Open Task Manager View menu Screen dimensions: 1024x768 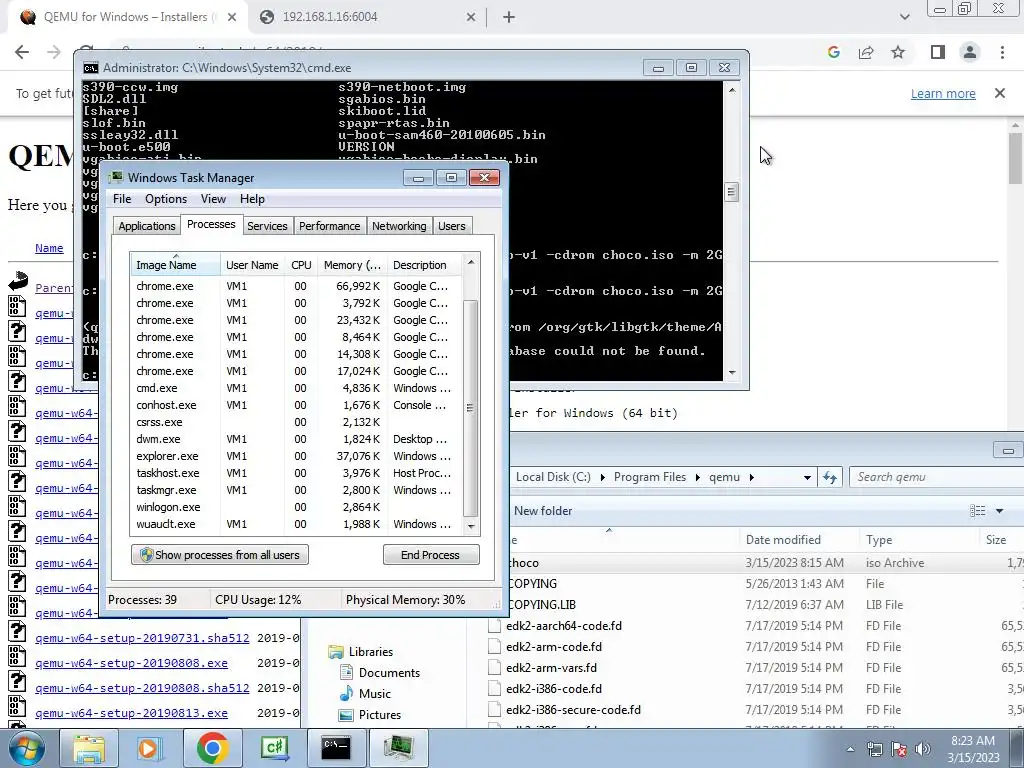coord(213,199)
